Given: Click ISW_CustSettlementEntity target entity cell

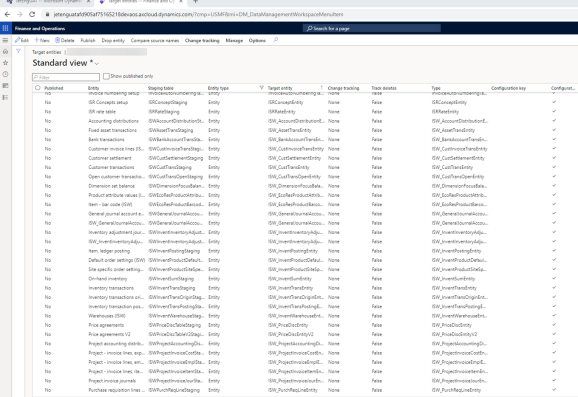Looking at the screenshot, I should [x=294, y=158].
